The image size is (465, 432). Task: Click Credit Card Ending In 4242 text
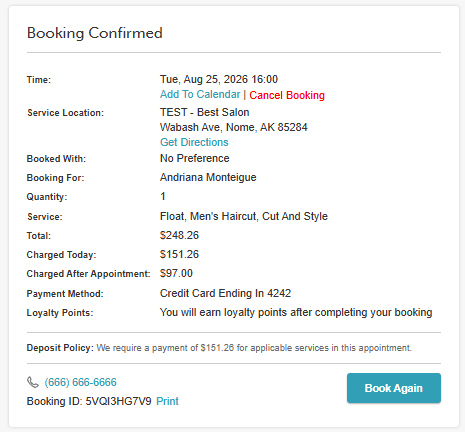pos(225,293)
